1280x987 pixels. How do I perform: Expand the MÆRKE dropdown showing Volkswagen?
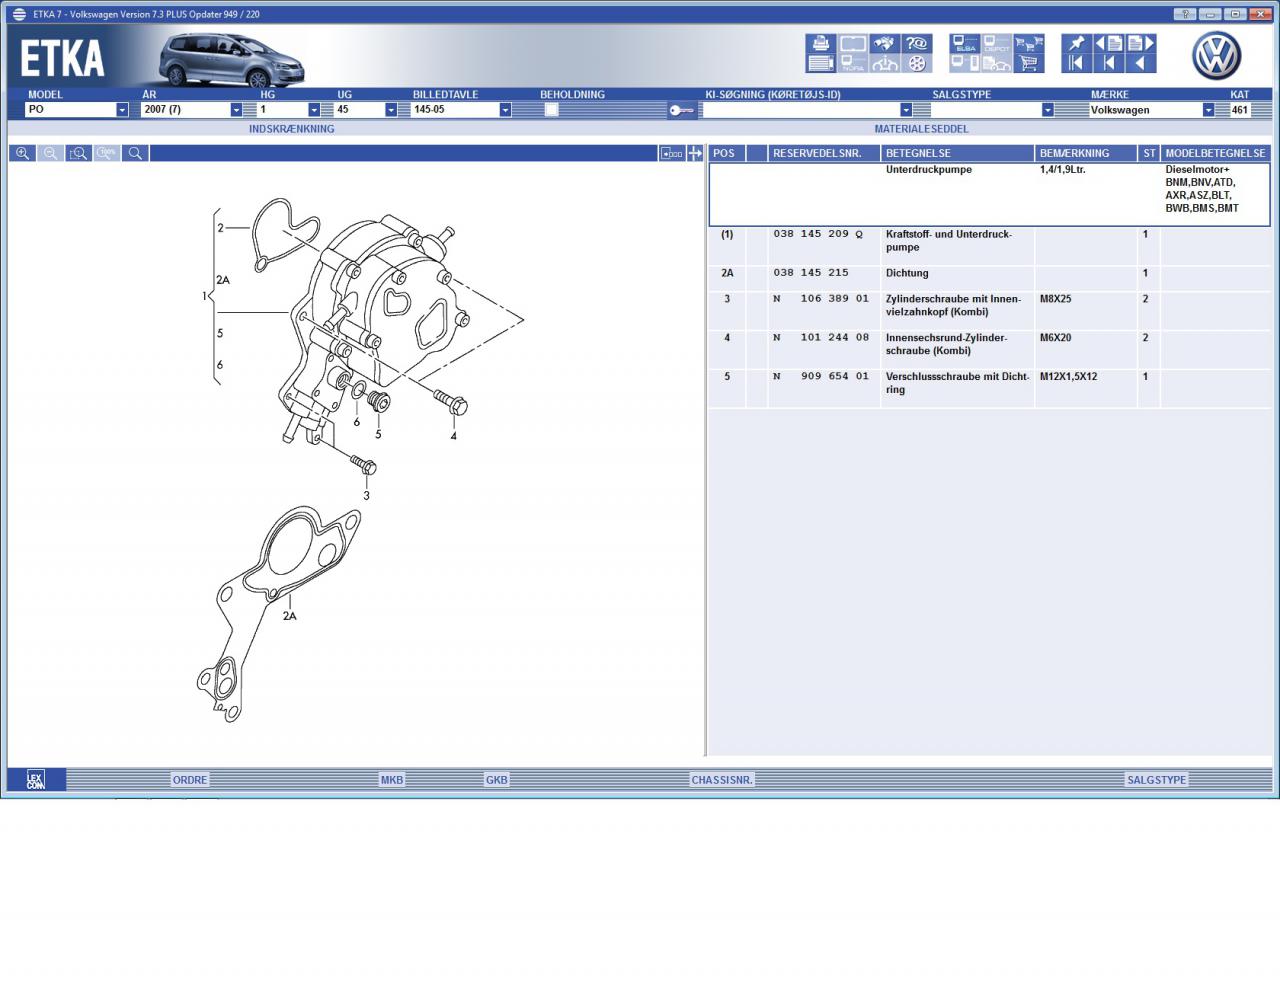(1208, 110)
